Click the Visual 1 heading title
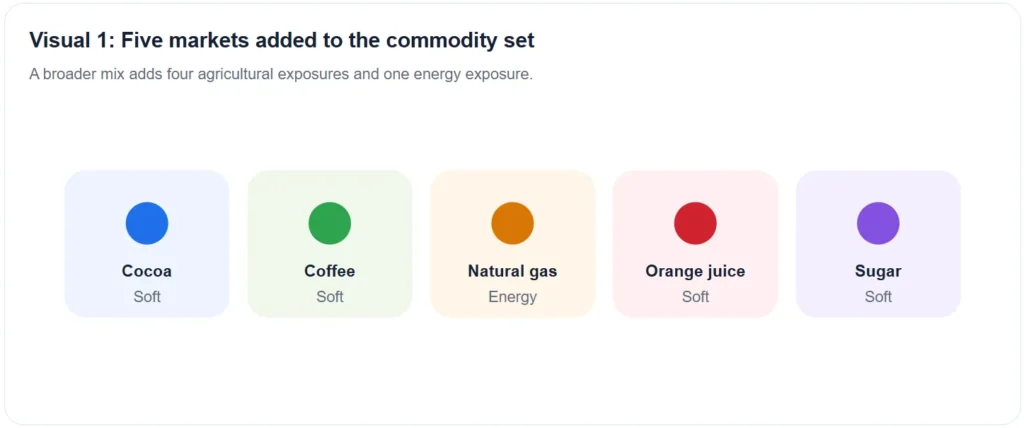This screenshot has height=428, width=1024. coord(282,41)
